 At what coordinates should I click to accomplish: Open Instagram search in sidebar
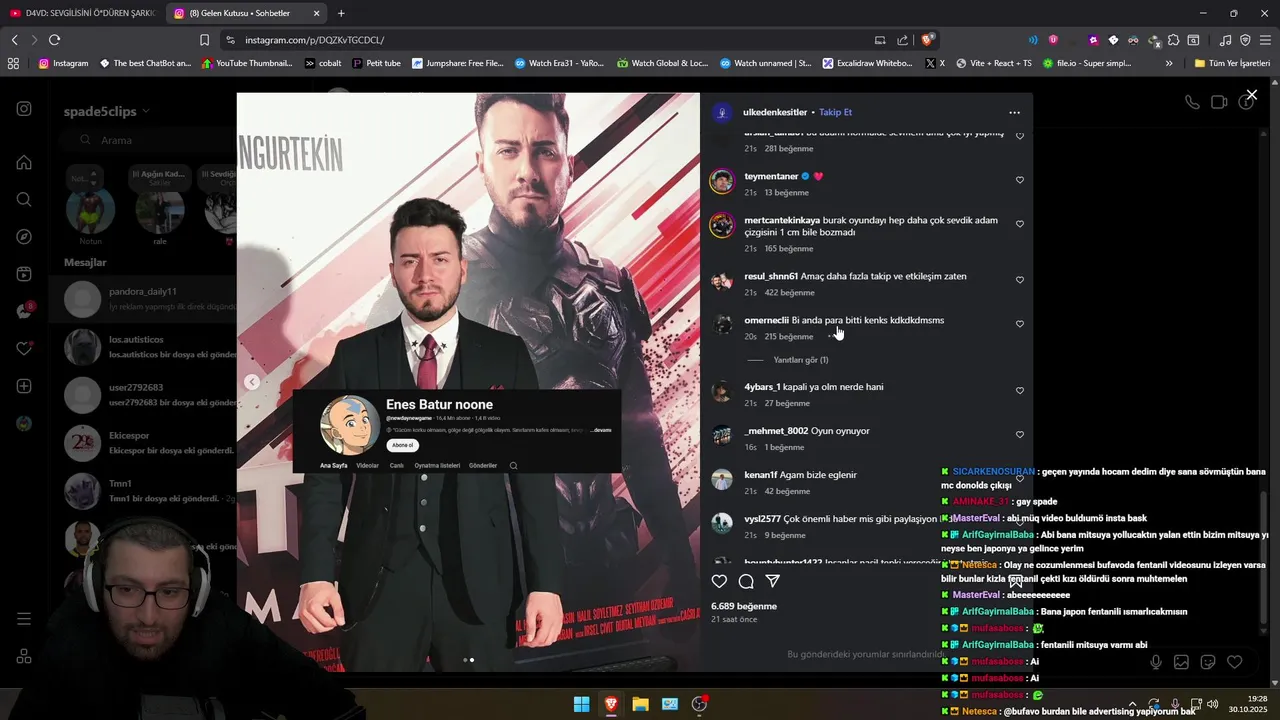[24, 199]
